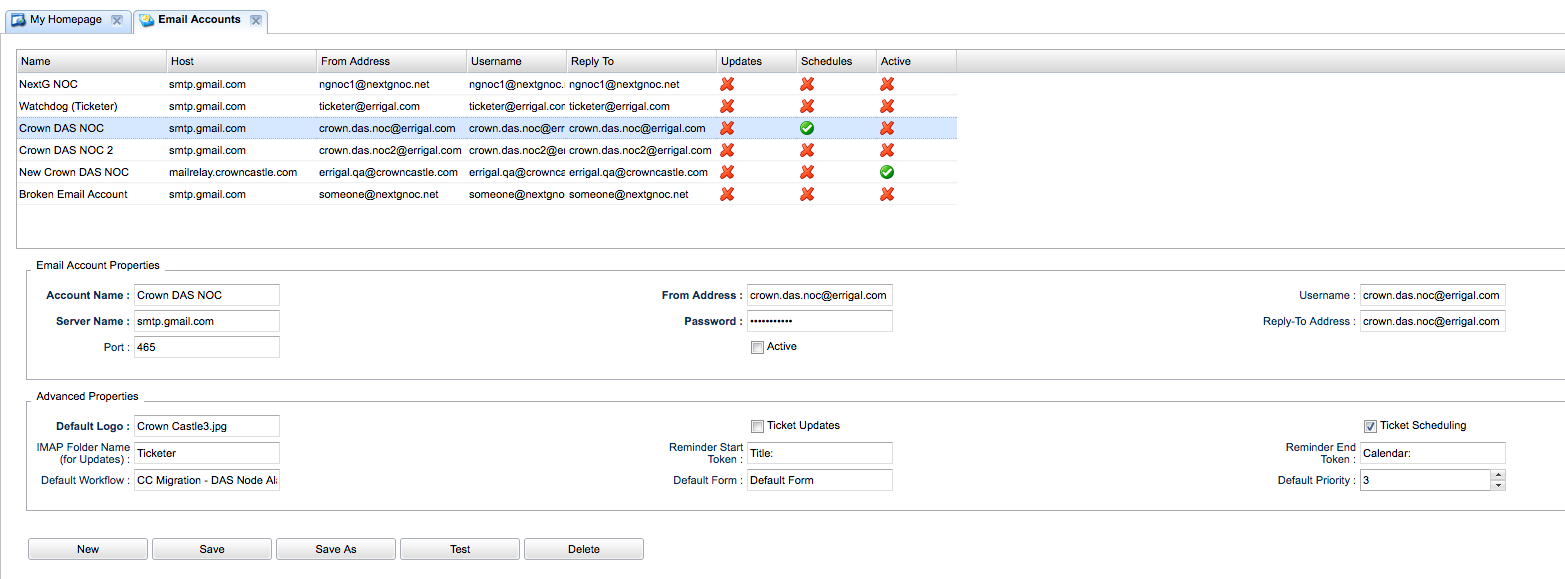Decrease Default Priority with the down arrow
This screenshot has width=1565, height=579.
tap(1497, 486)
